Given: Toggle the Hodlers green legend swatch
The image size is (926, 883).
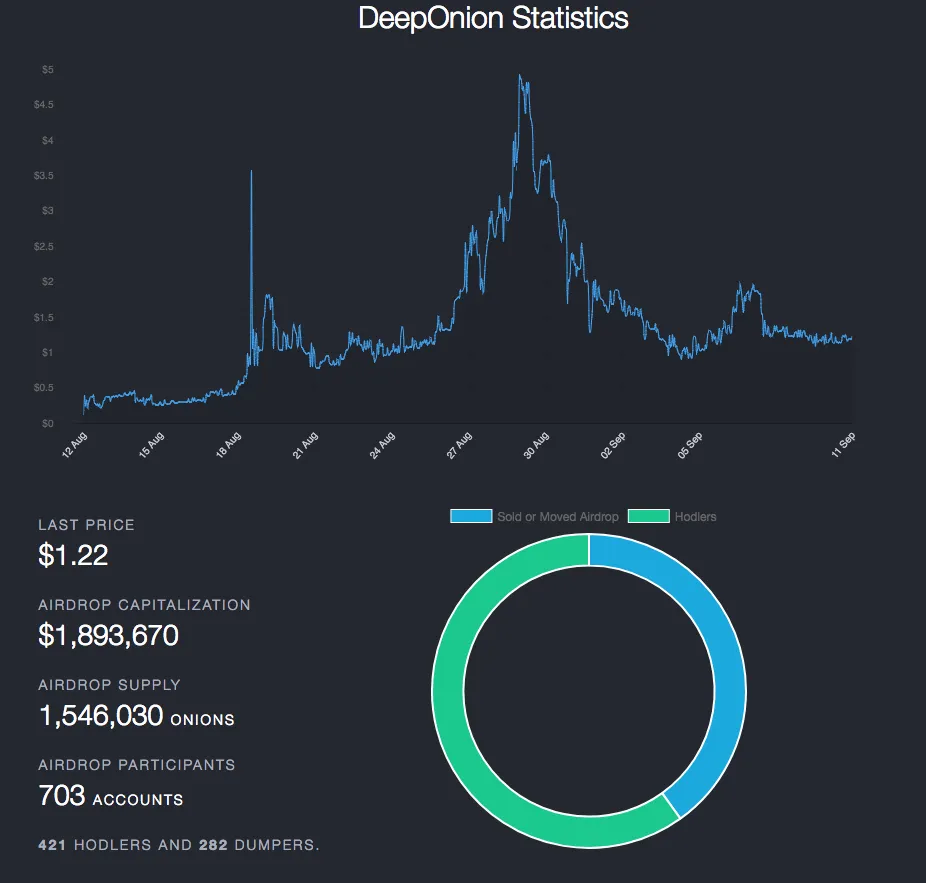Looking at the screenshot, I should click(x=648, y=516).
